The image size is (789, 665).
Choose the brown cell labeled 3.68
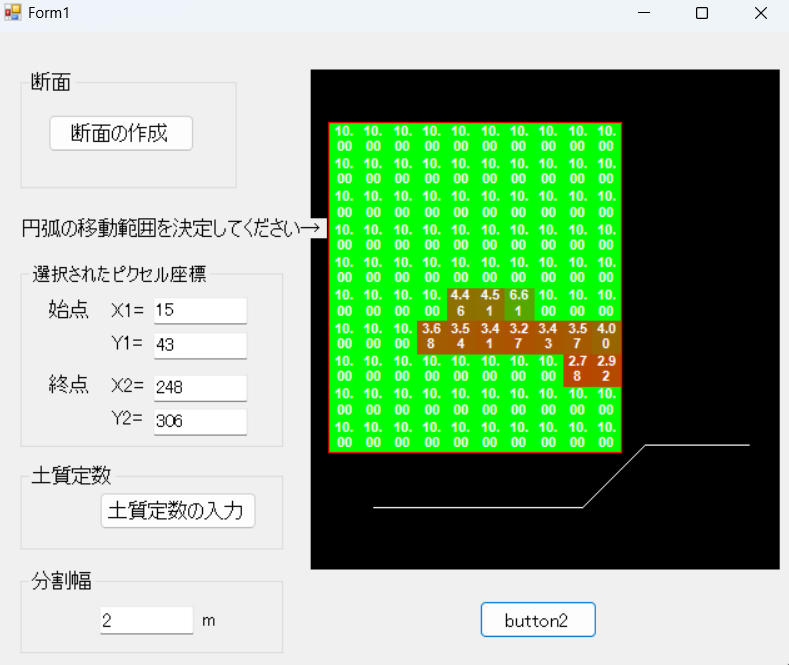(x=431, y=336)
